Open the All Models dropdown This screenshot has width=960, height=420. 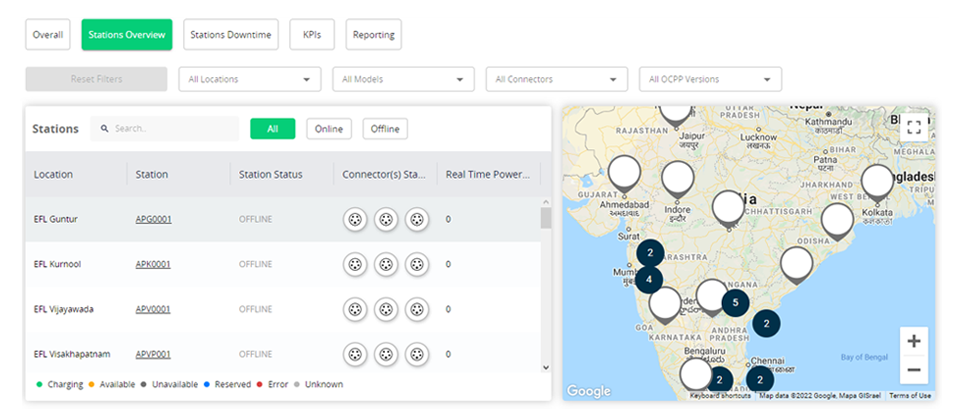tap(403, 79)
